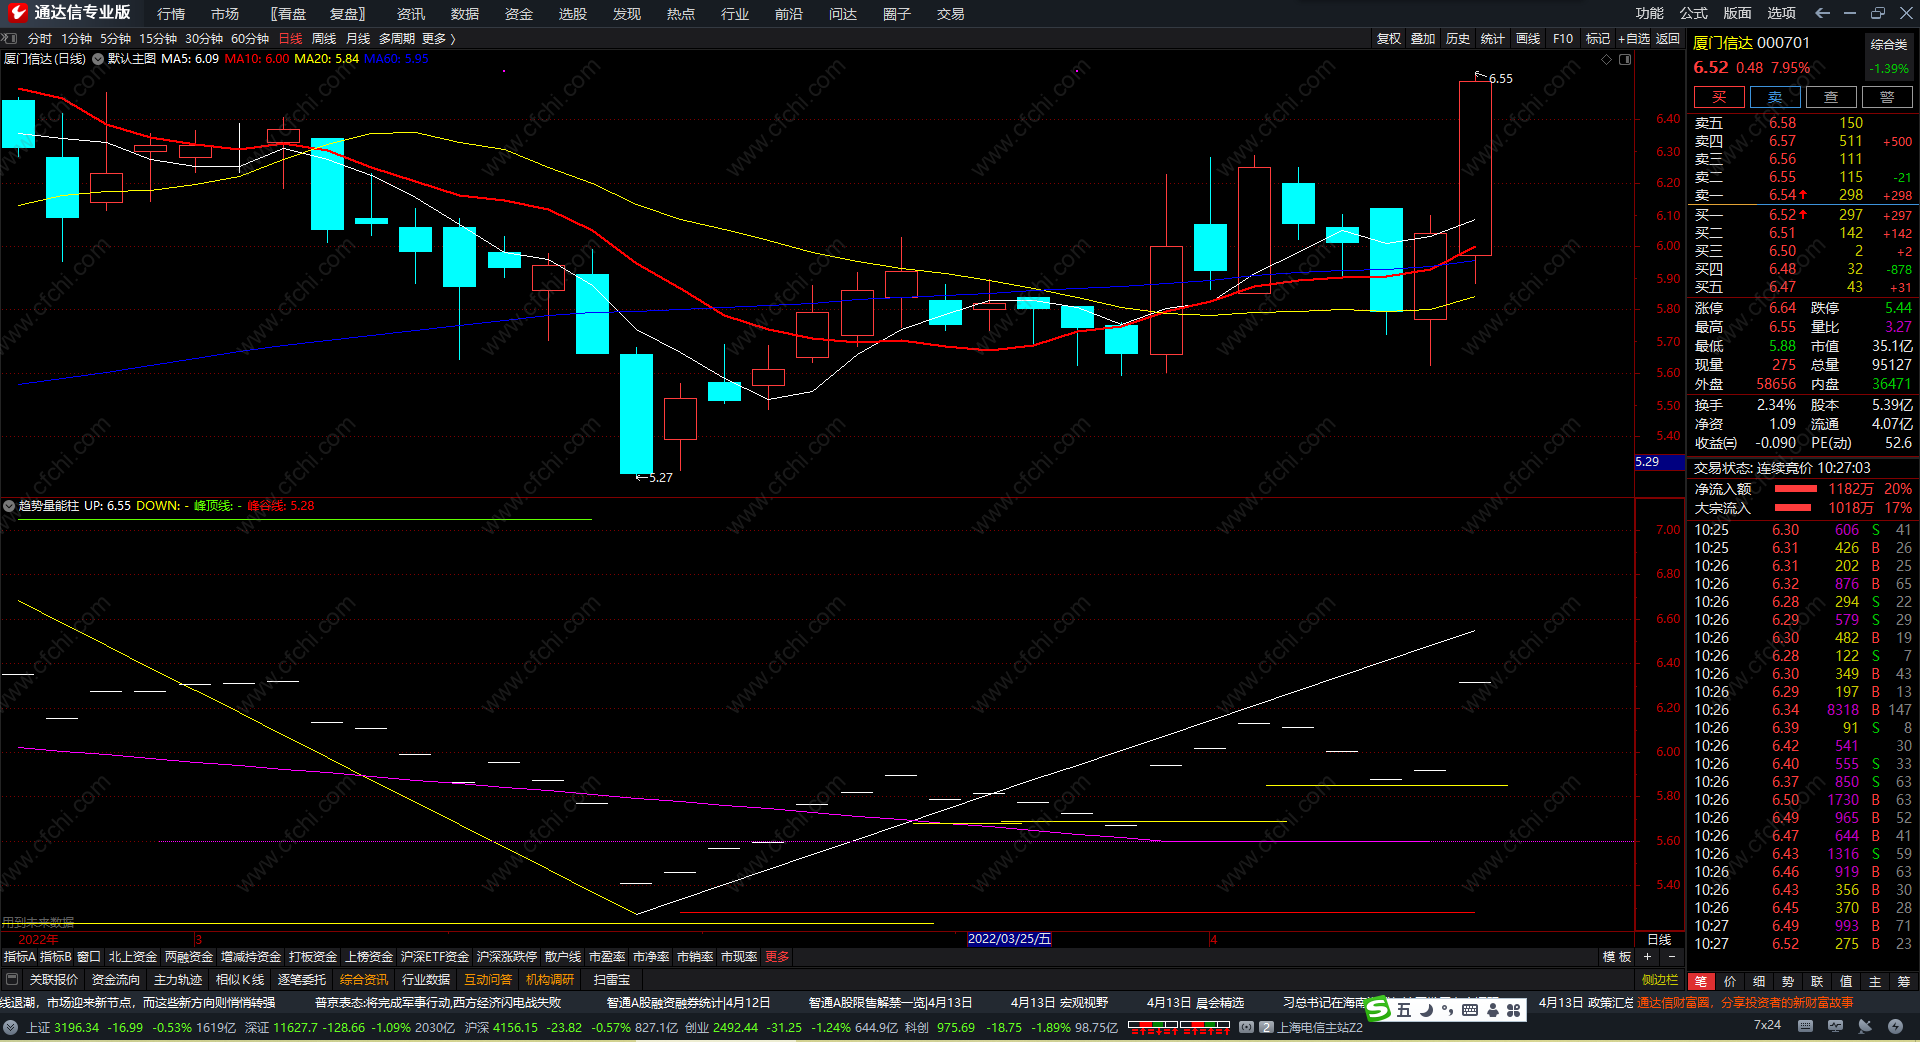Switch to the 扫雷宝 tab

click(x=612, y=980)
